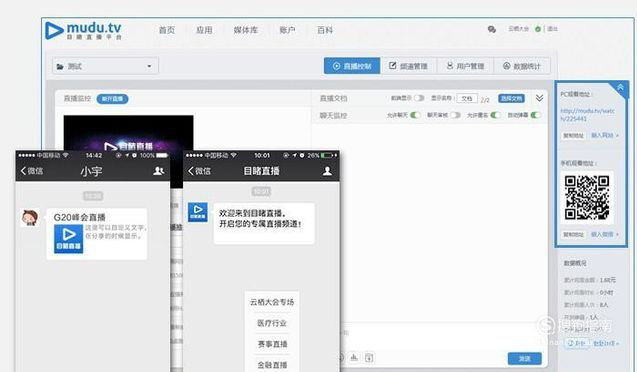Click the green status icon in header

tap(538, 29)
